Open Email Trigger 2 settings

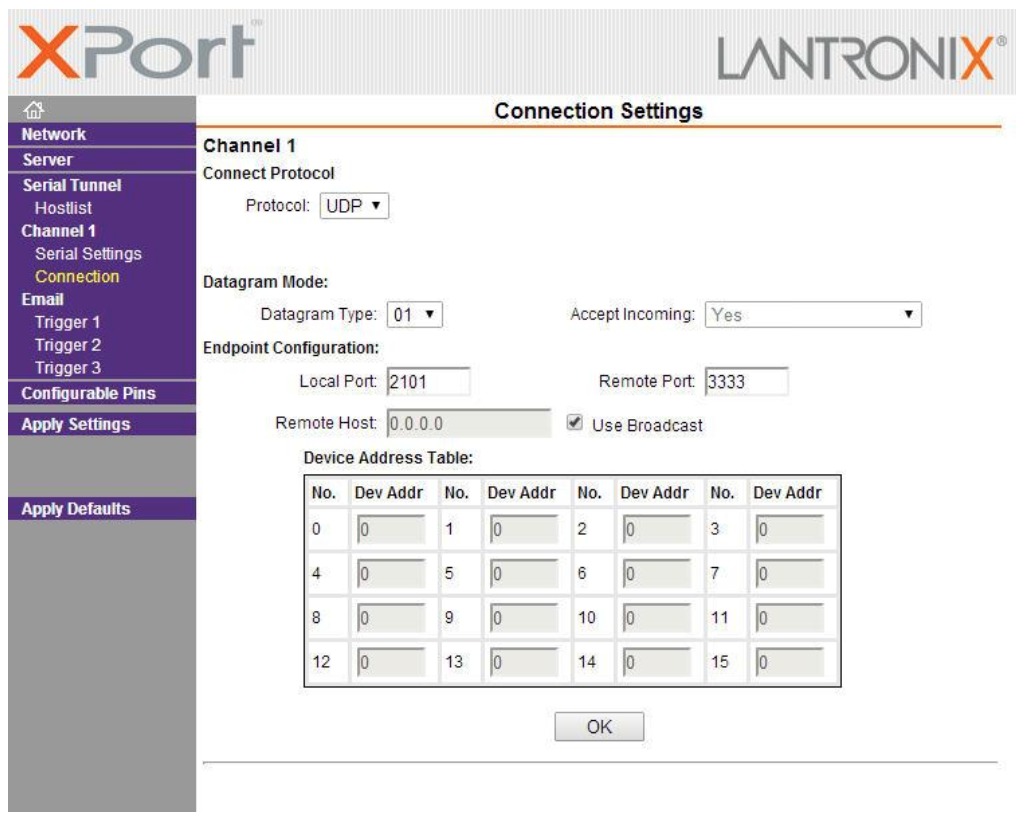click(67, 345)
